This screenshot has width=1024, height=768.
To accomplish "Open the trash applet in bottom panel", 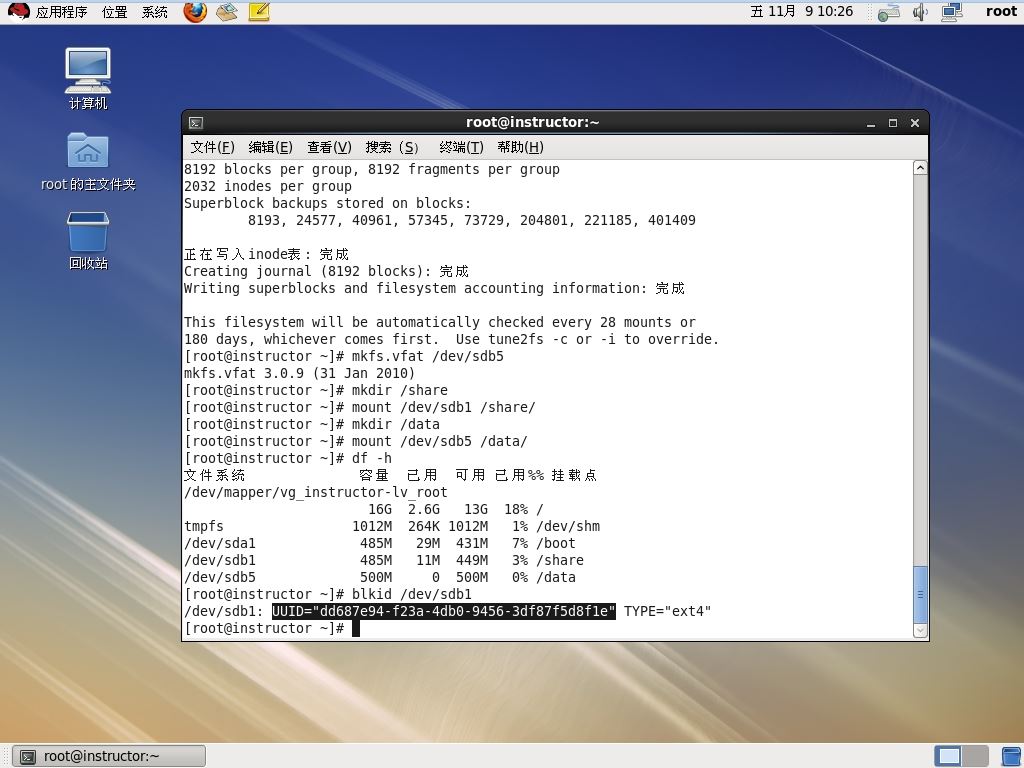I will pyautogui.click(x=1012, y=756).
